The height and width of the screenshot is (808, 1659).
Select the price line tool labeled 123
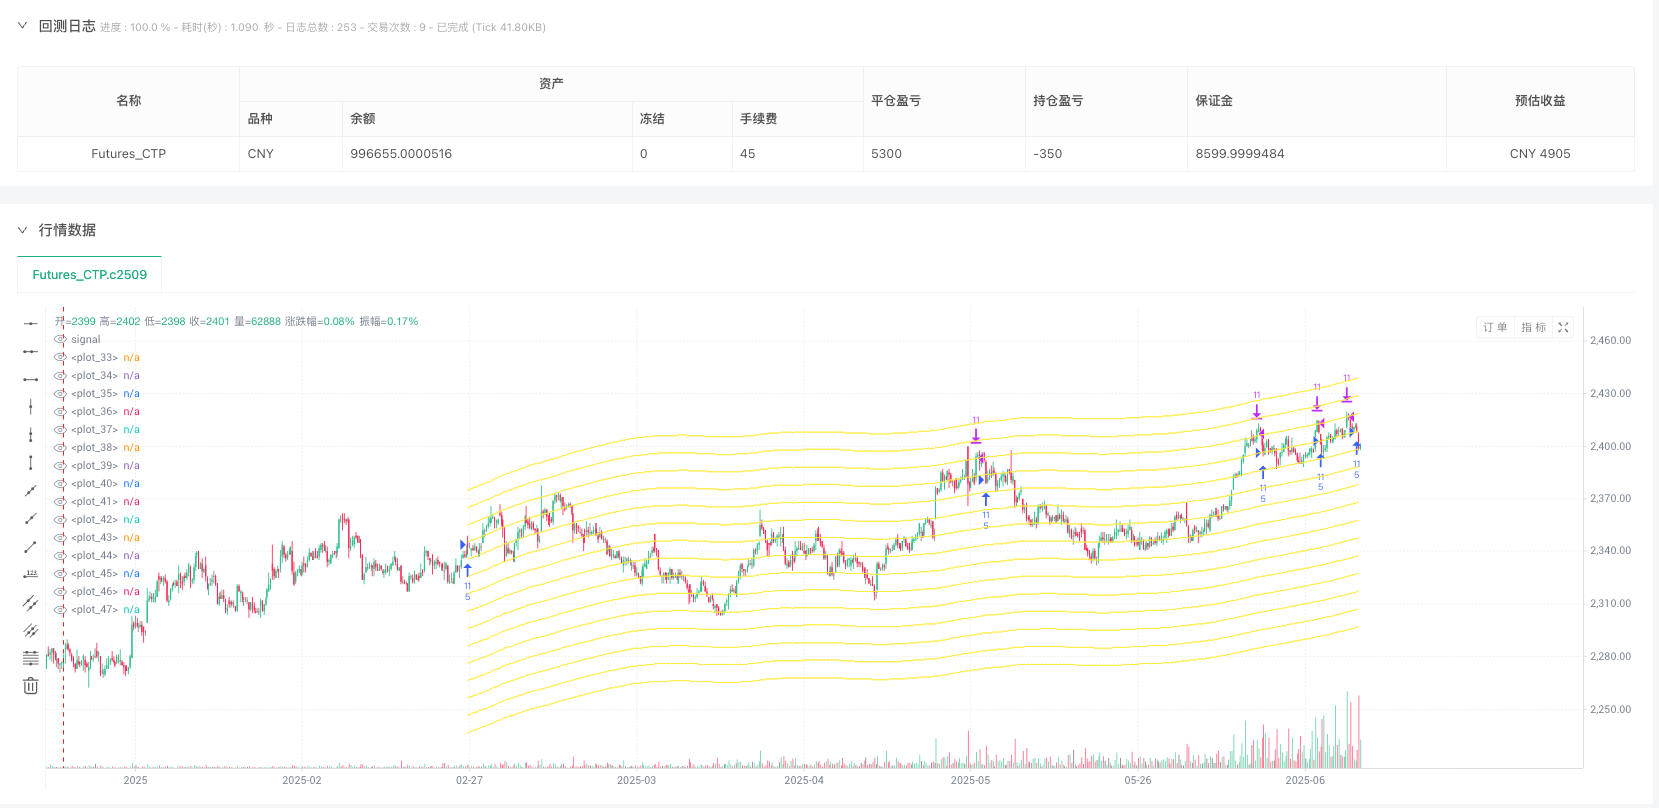[x=31, y=574]
